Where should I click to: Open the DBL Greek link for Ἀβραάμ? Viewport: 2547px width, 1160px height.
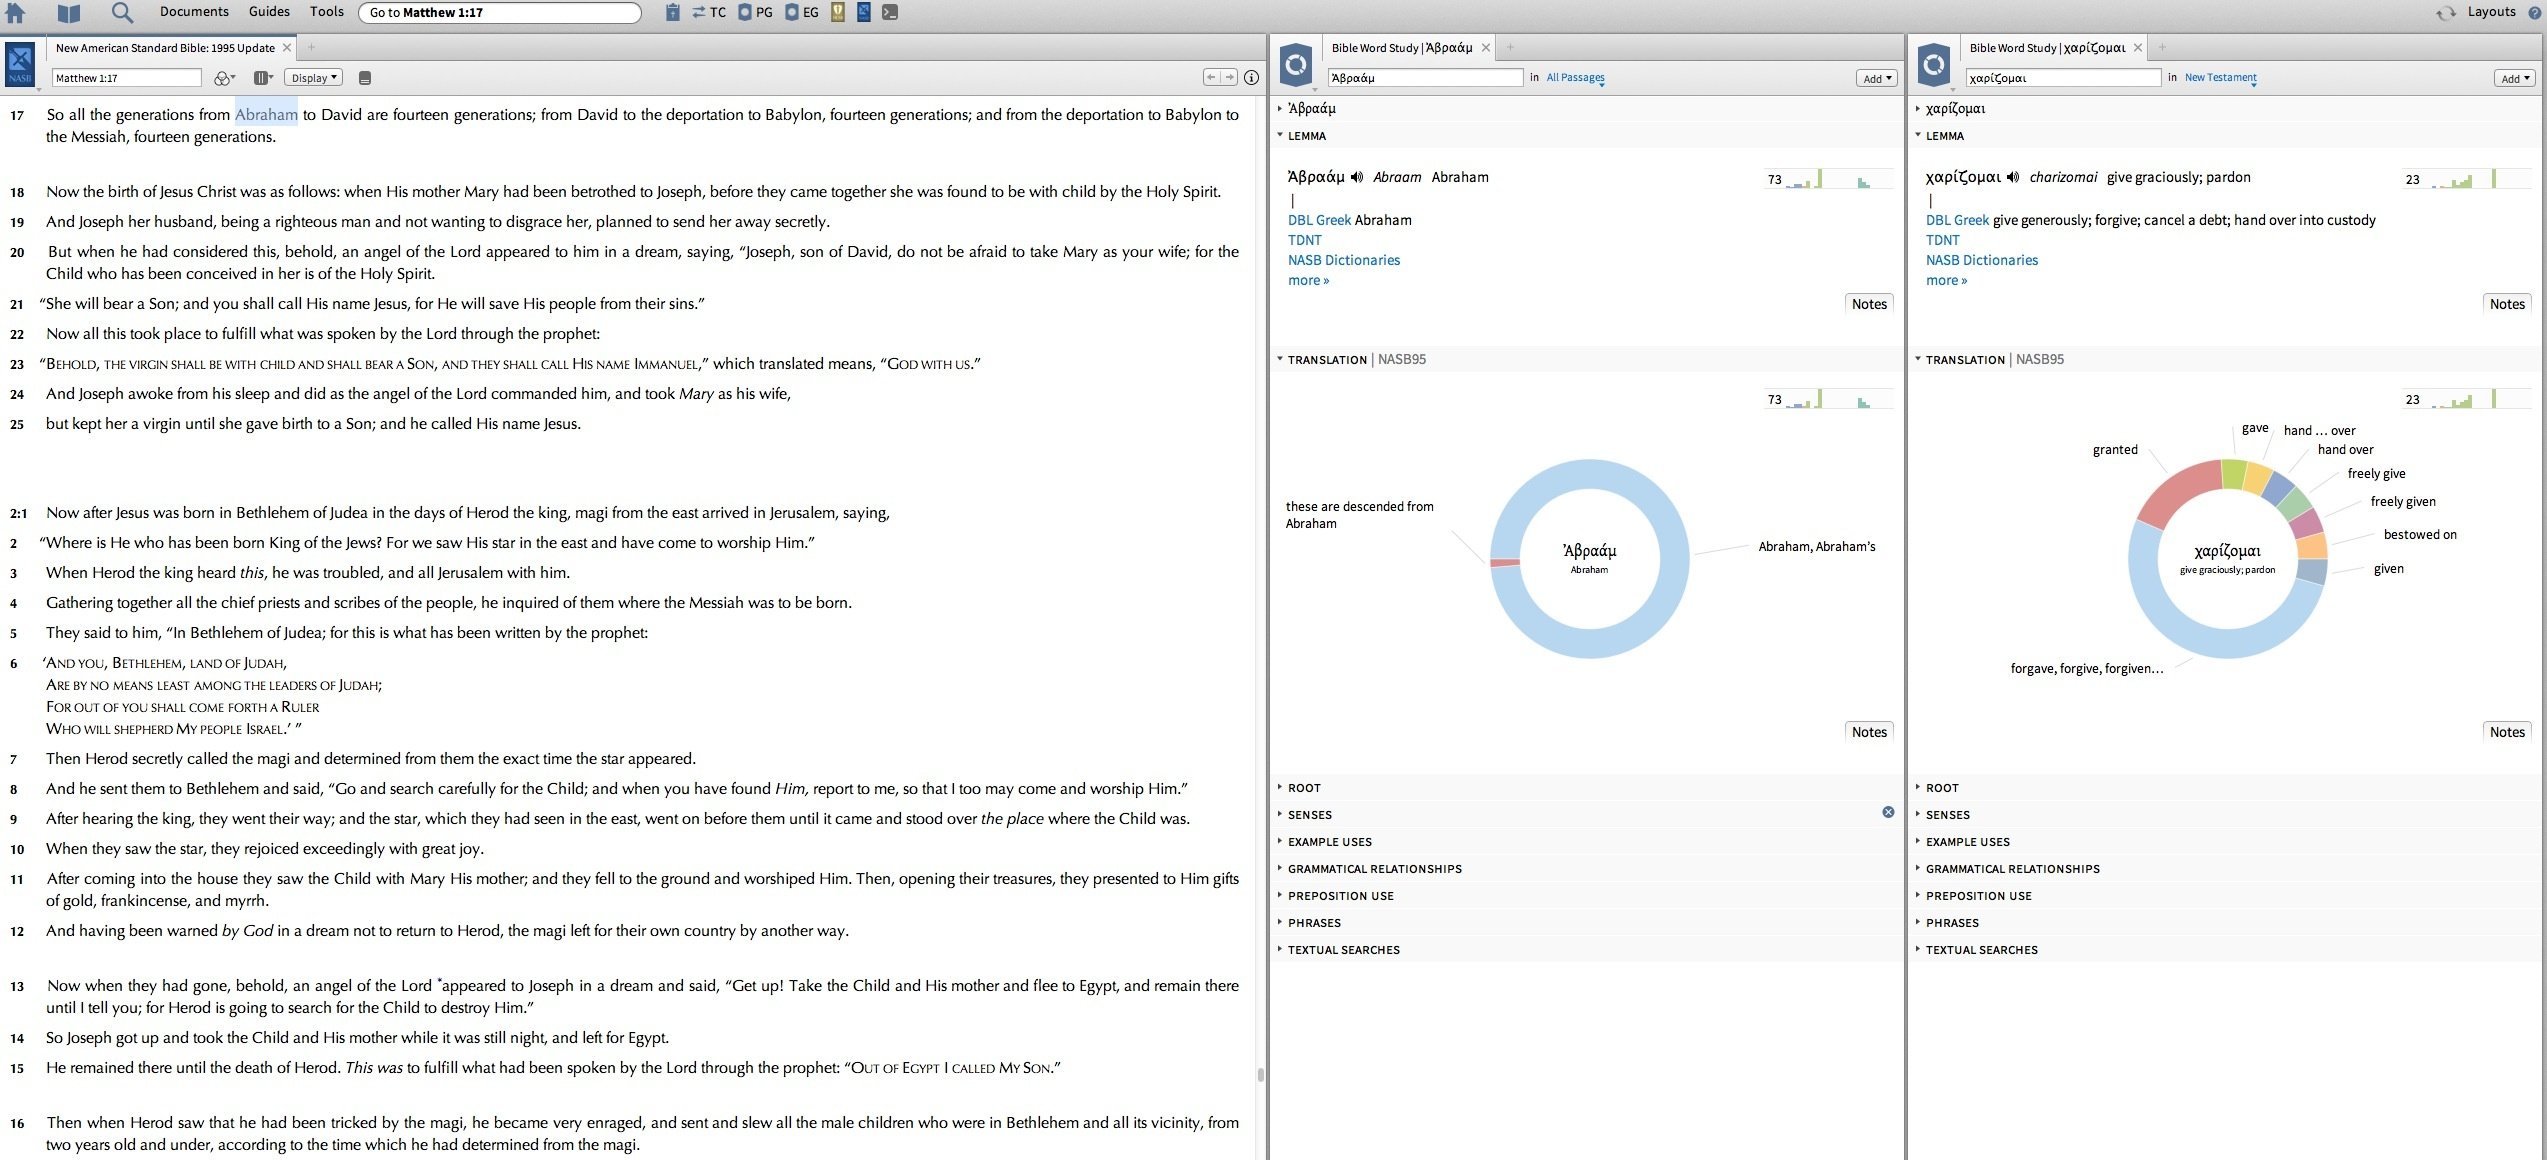point(1319,220)
